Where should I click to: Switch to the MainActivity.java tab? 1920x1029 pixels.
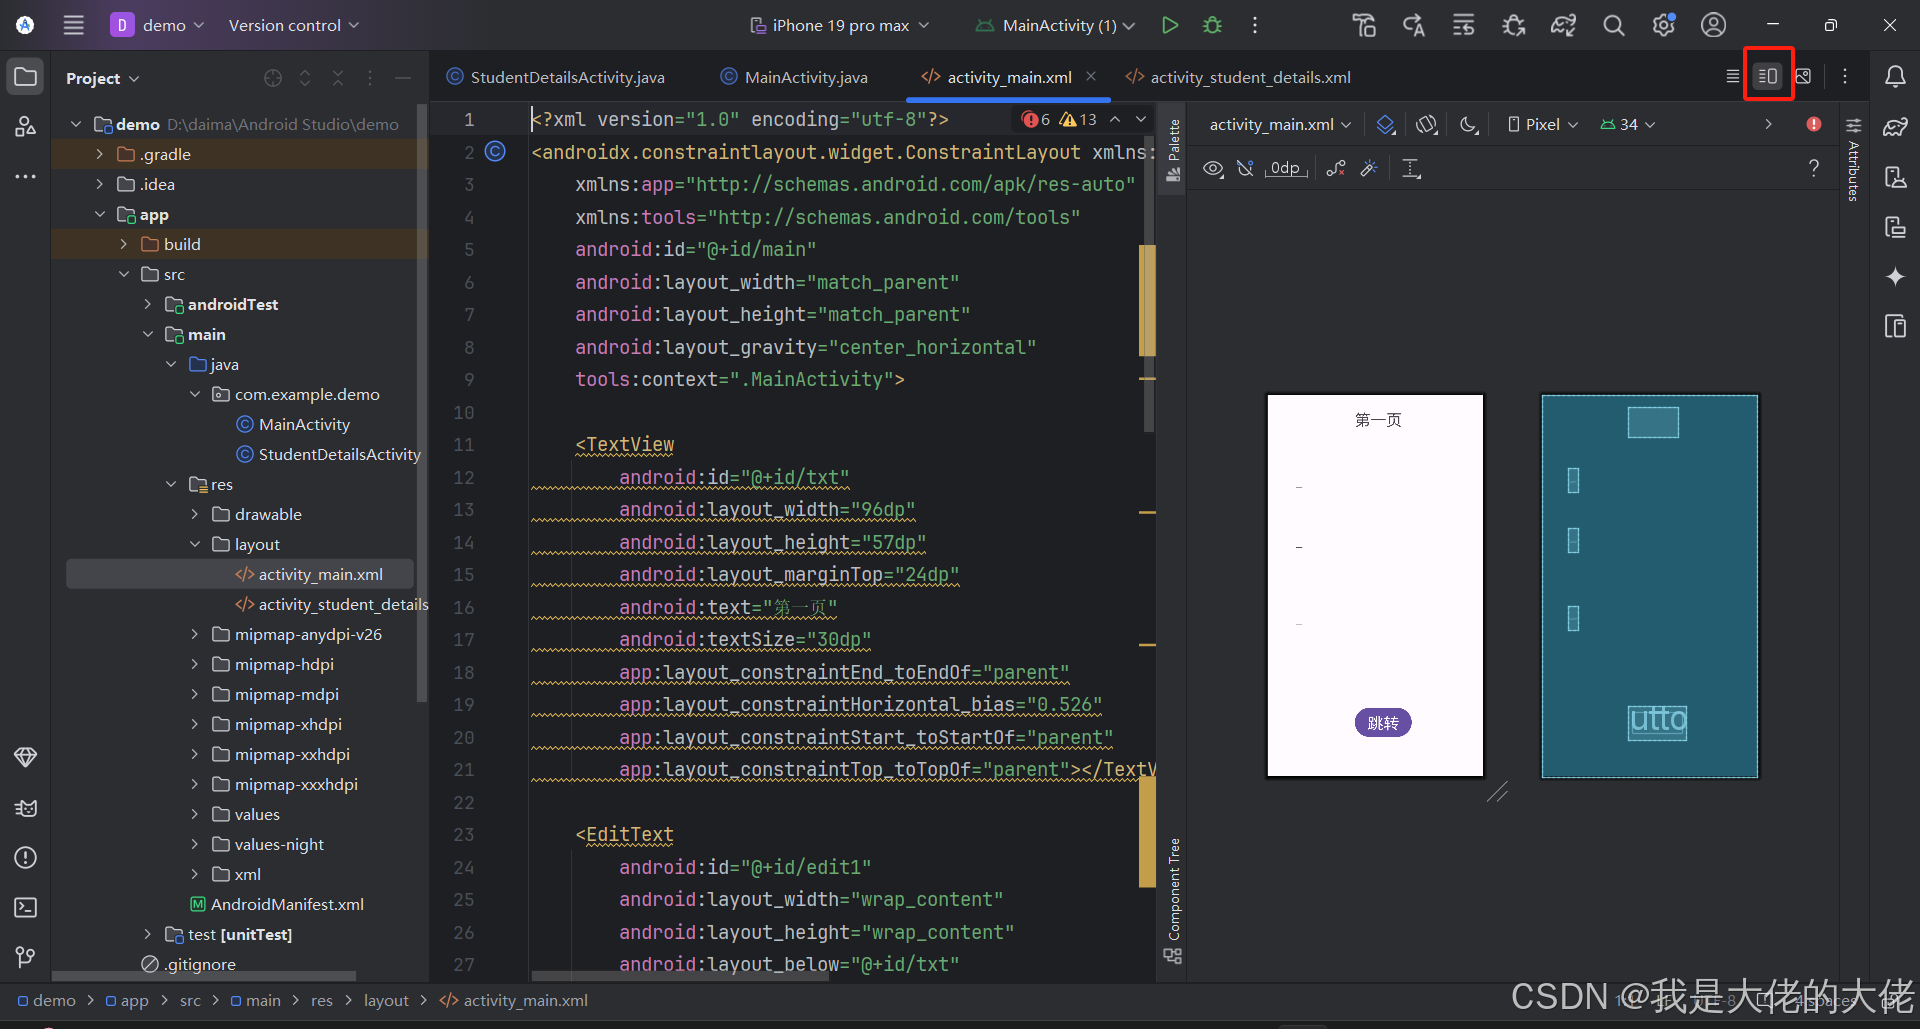tap(805, 76)
